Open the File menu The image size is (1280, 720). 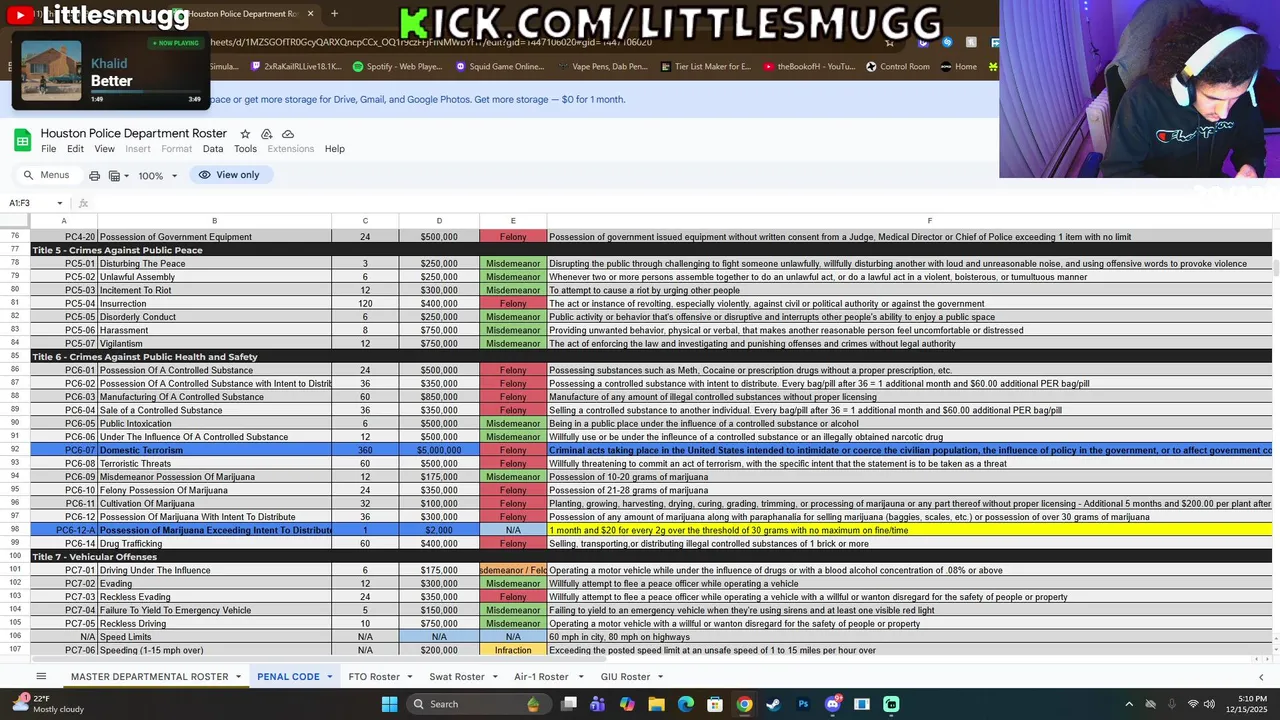coord(48,149)
